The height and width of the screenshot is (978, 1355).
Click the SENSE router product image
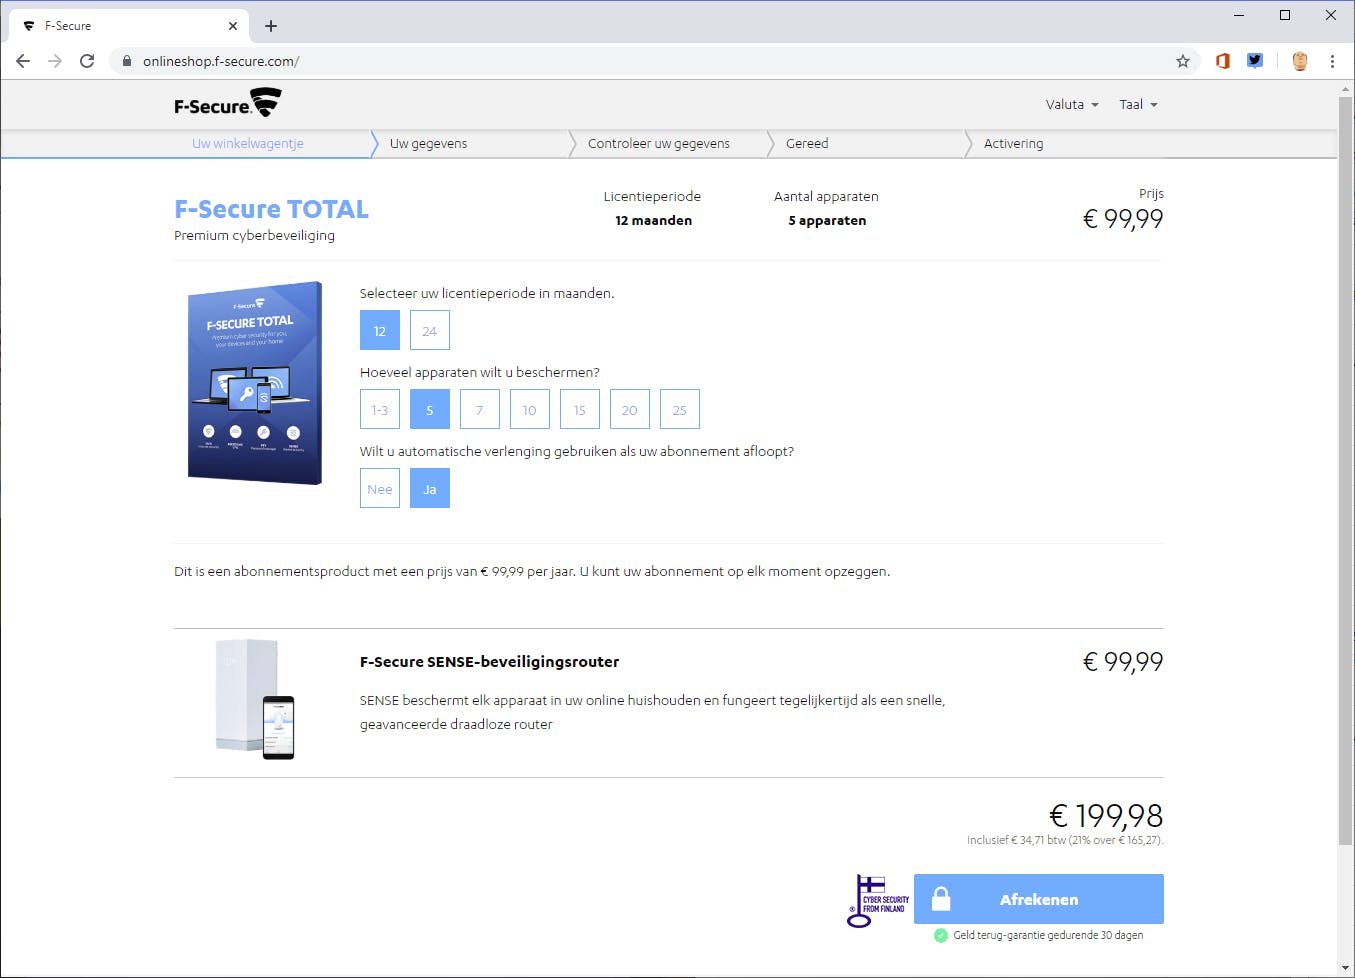[x=255, y=699]
